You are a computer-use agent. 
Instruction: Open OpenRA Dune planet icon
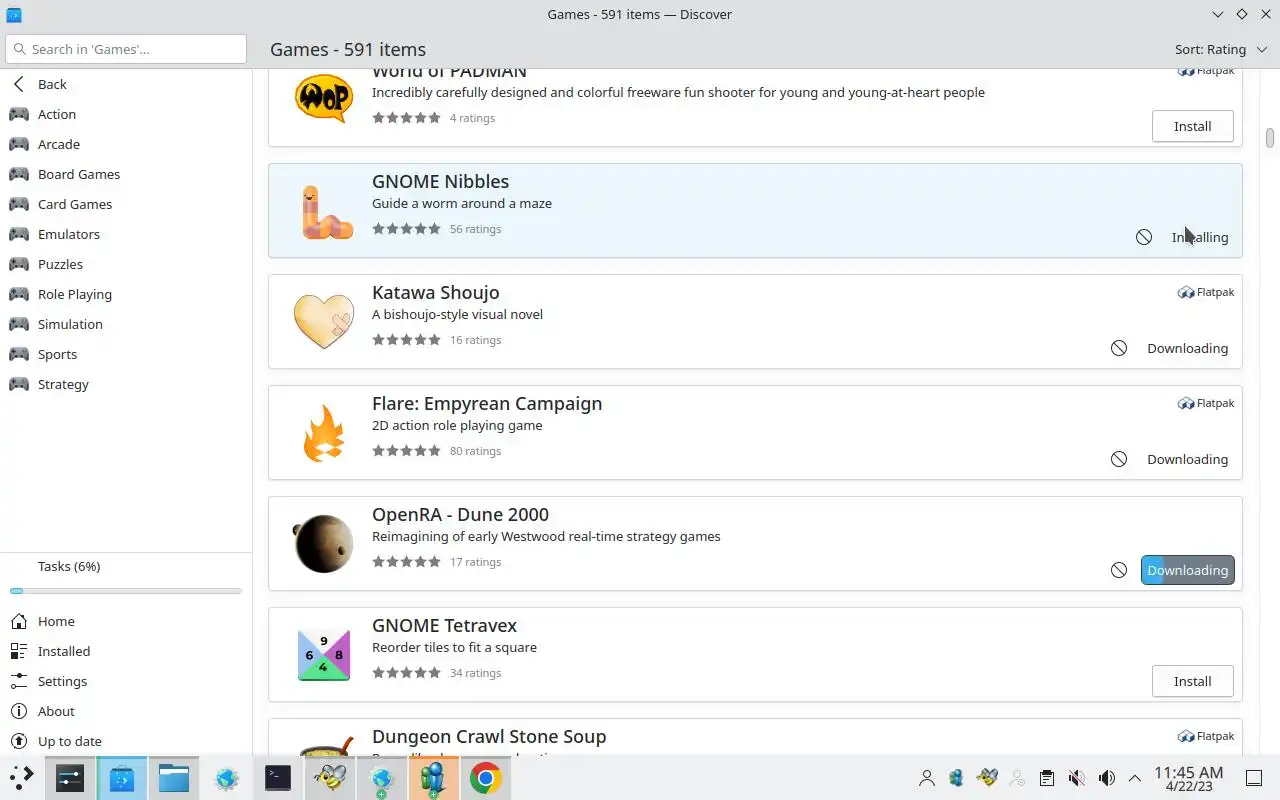coord(324,544)
